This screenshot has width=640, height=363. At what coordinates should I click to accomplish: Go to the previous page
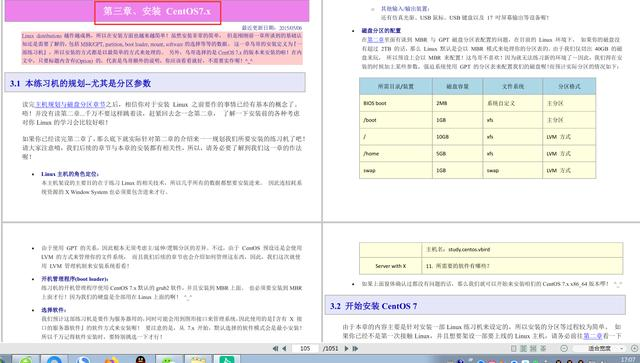coord(284,348)
